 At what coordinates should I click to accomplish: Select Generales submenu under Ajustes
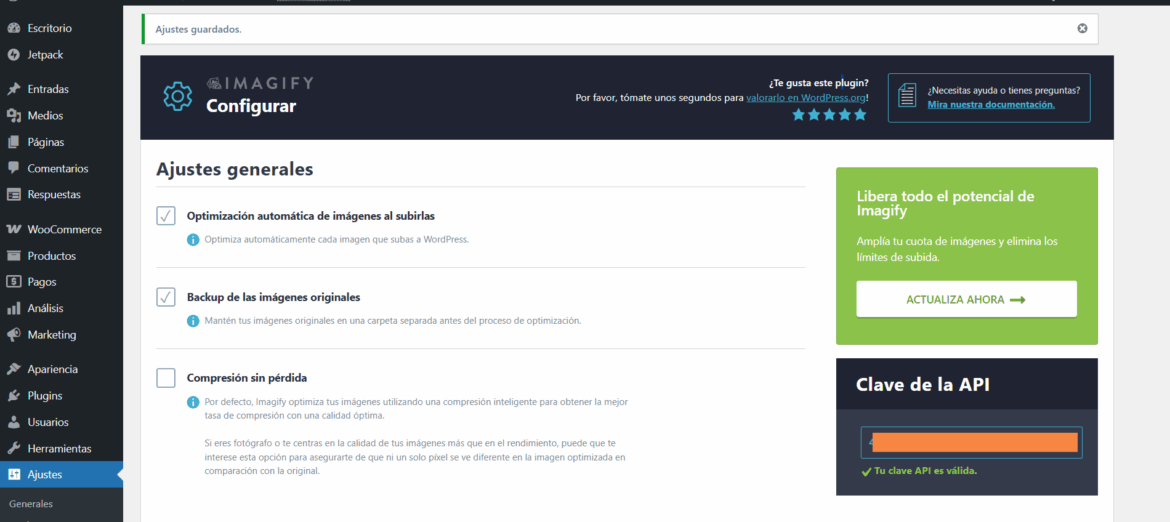point(31,503)
